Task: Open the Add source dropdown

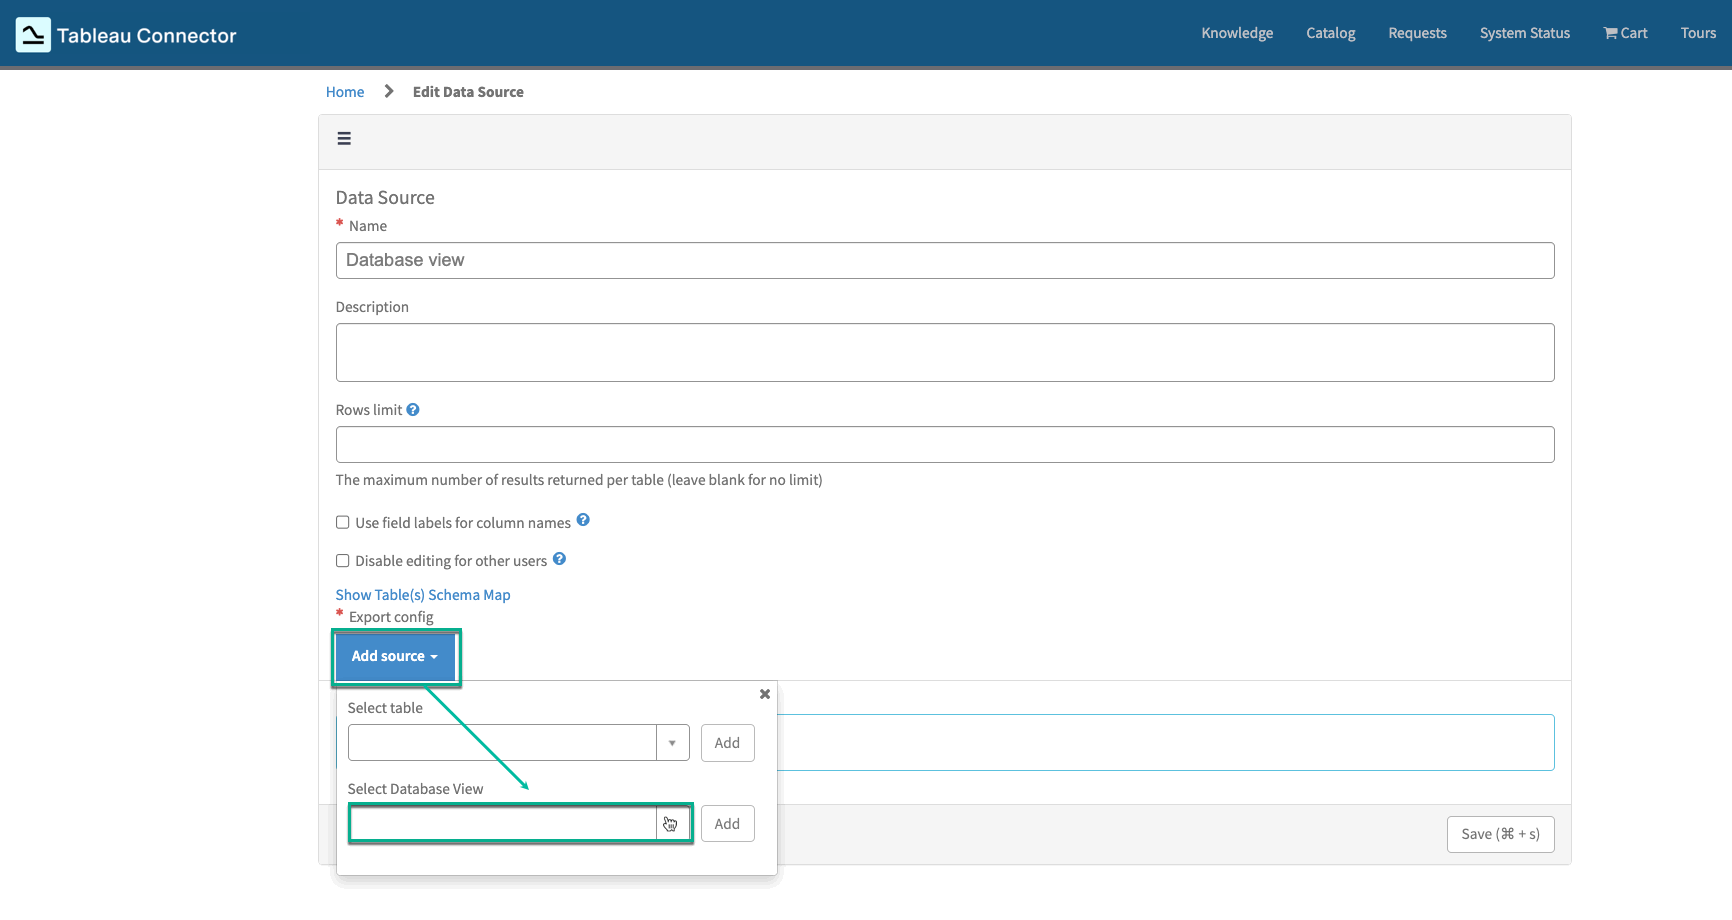Action: point(395,656)
